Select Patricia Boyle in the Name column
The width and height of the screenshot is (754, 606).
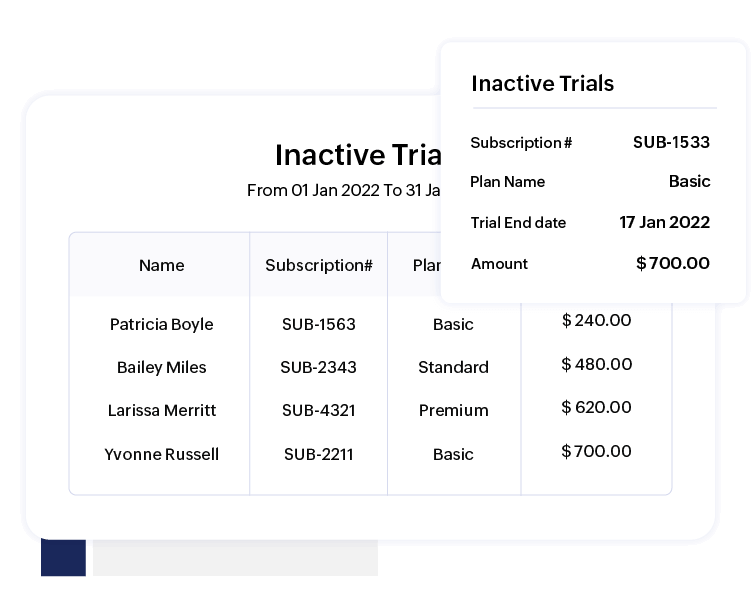coord(162,324)
